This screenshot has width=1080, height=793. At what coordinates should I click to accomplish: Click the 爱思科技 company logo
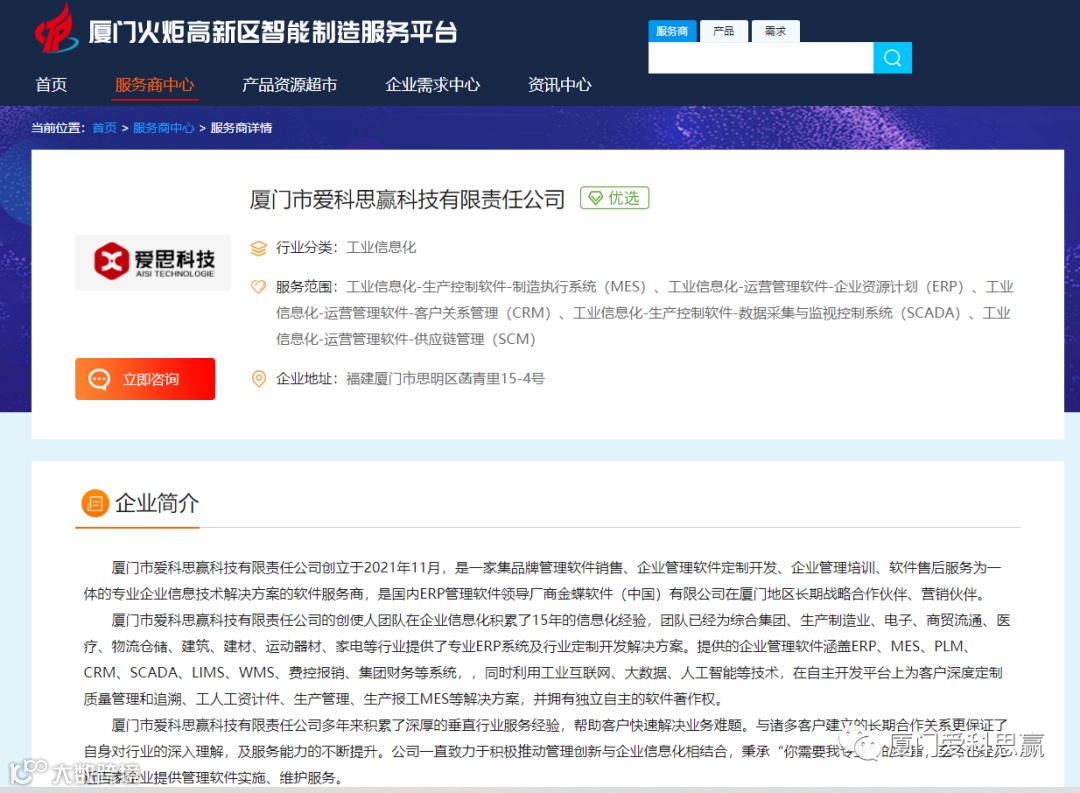(153, 262)
